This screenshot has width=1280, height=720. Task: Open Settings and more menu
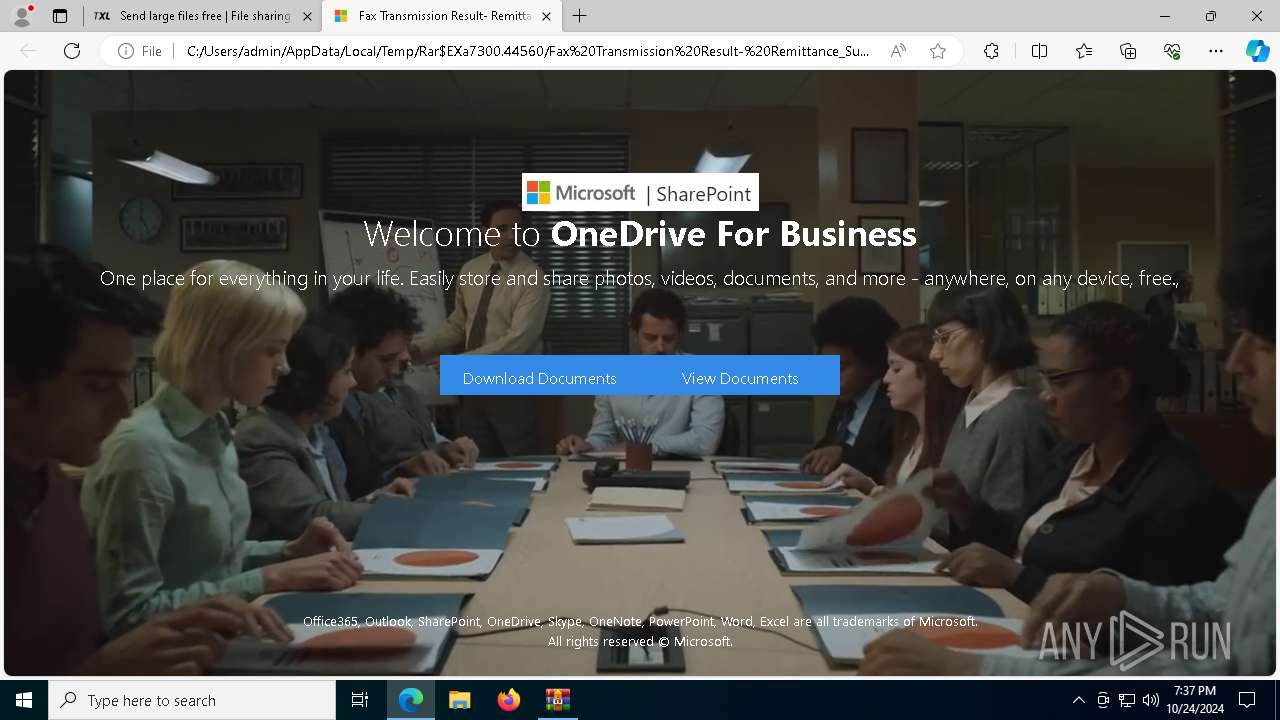pos(1216,51)
